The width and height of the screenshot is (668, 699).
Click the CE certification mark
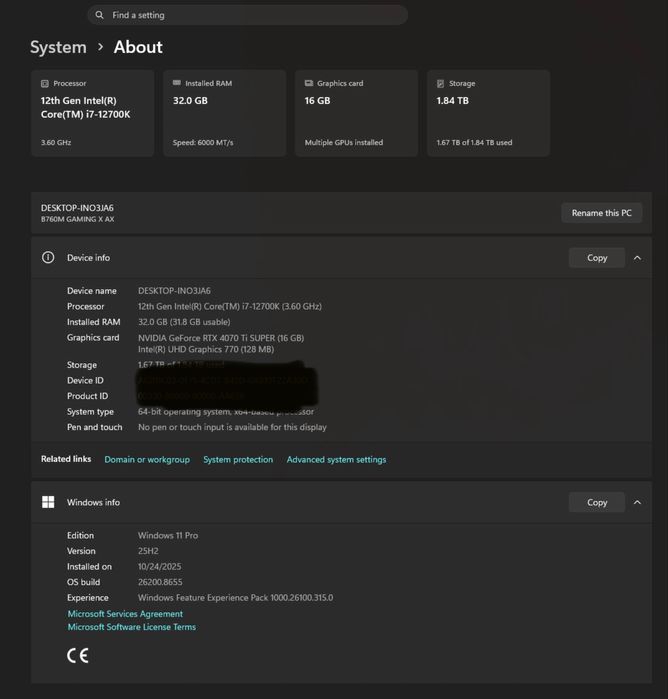pyautogui.click(x=78, y=655)
